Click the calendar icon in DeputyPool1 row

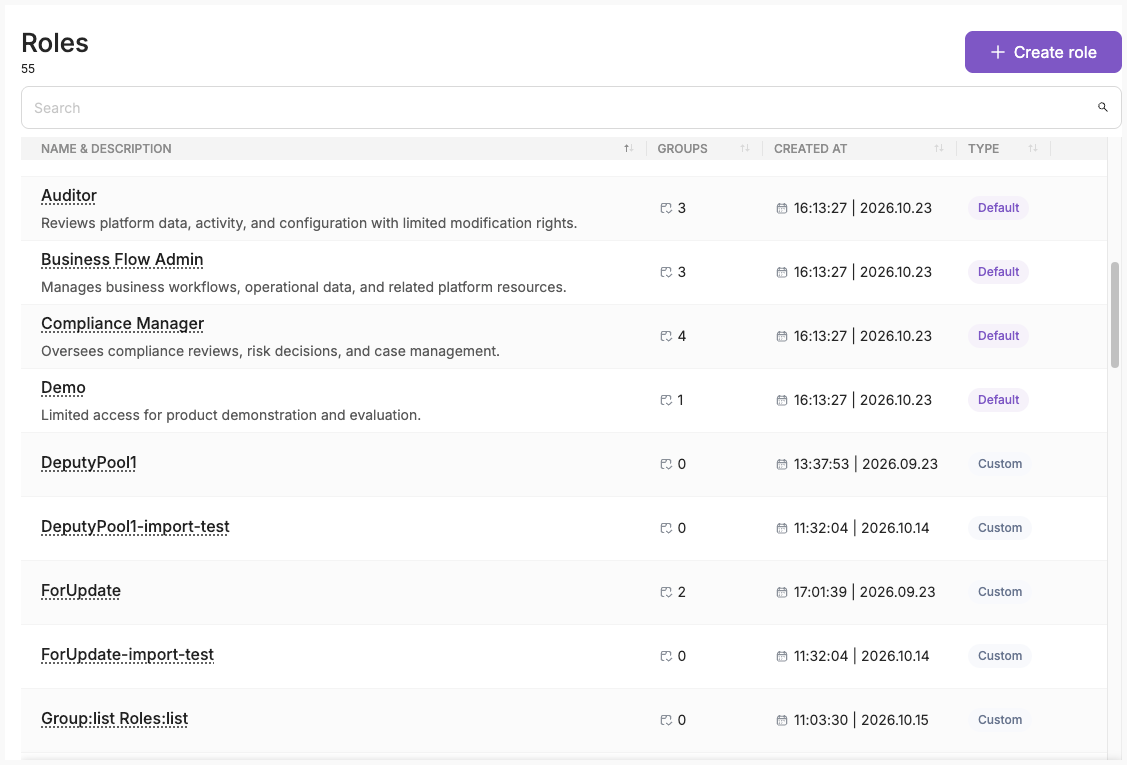782,464
